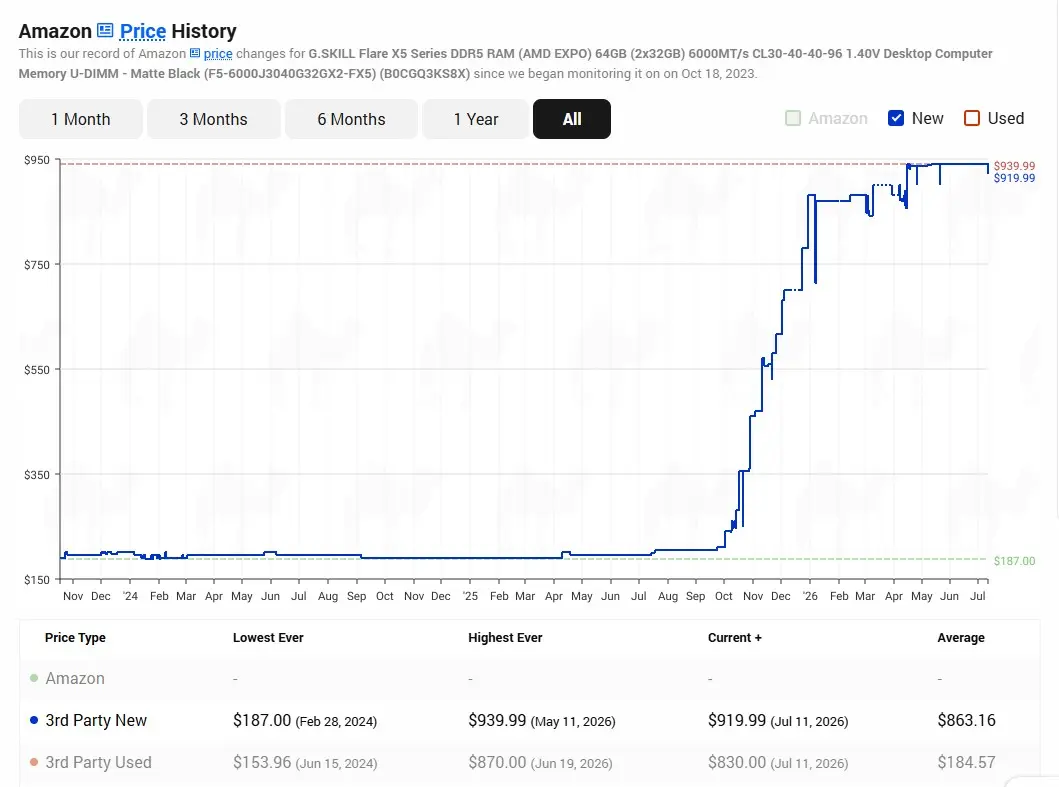Uncheck the New price checkbox
1059x787 pixels.
pos(896,118)
